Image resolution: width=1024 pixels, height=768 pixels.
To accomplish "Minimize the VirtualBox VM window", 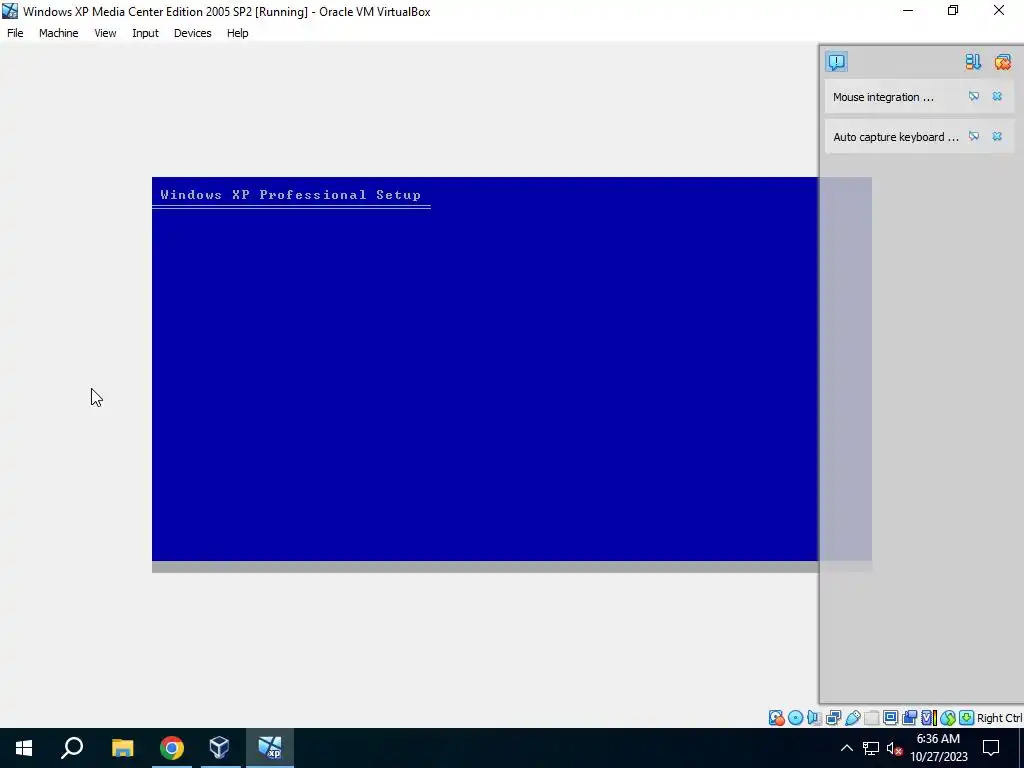I will 908,11.
